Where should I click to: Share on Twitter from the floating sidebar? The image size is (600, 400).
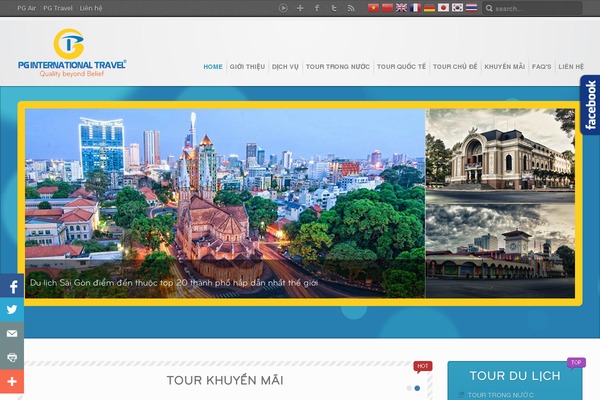point(12,310)
